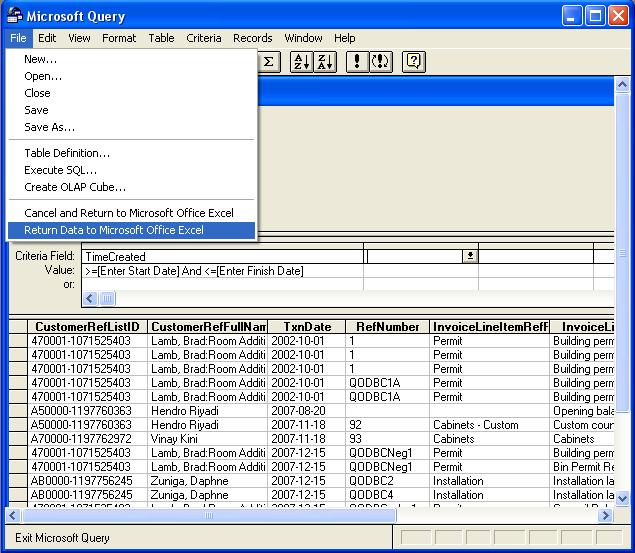The height and width of the screenshot is (553, 635).
Task: Click the A70000-1197762972 ID cell
Action: tap(87, 439)
